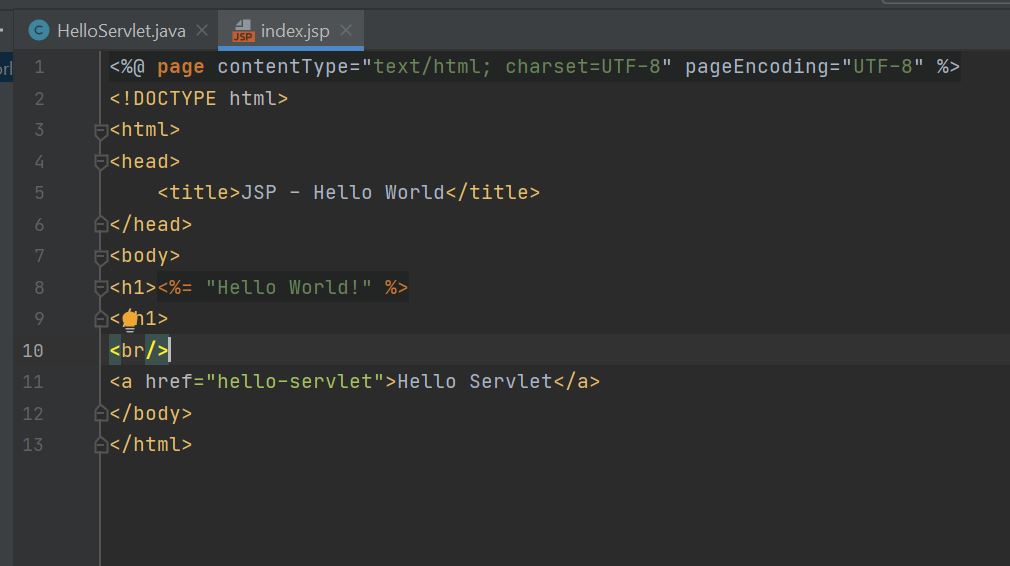Click line number 11 in the gutter
Viewport: 1010px width, 566px height.
pyautogui.click(x=33, y=382)
